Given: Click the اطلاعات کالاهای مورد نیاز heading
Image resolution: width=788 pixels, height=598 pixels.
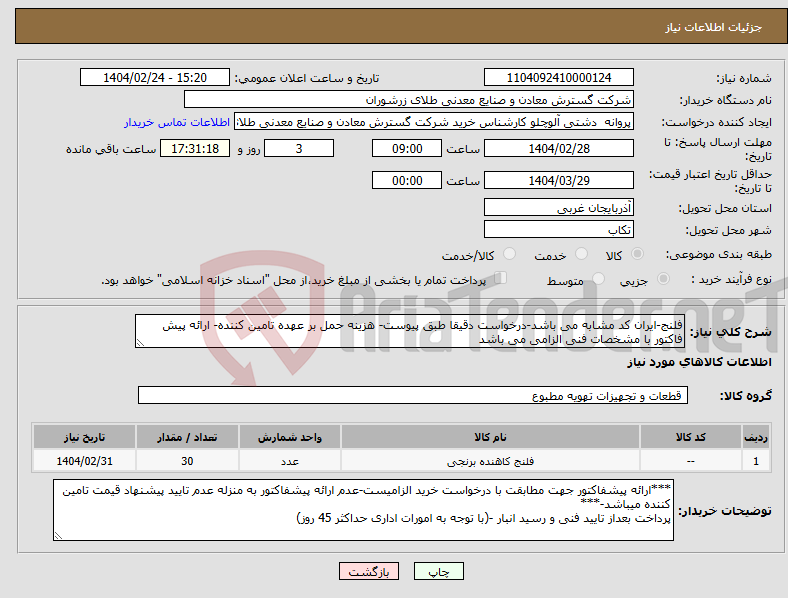Looking at the screenshot, I should pyautogui.click(x=699, y=362).
